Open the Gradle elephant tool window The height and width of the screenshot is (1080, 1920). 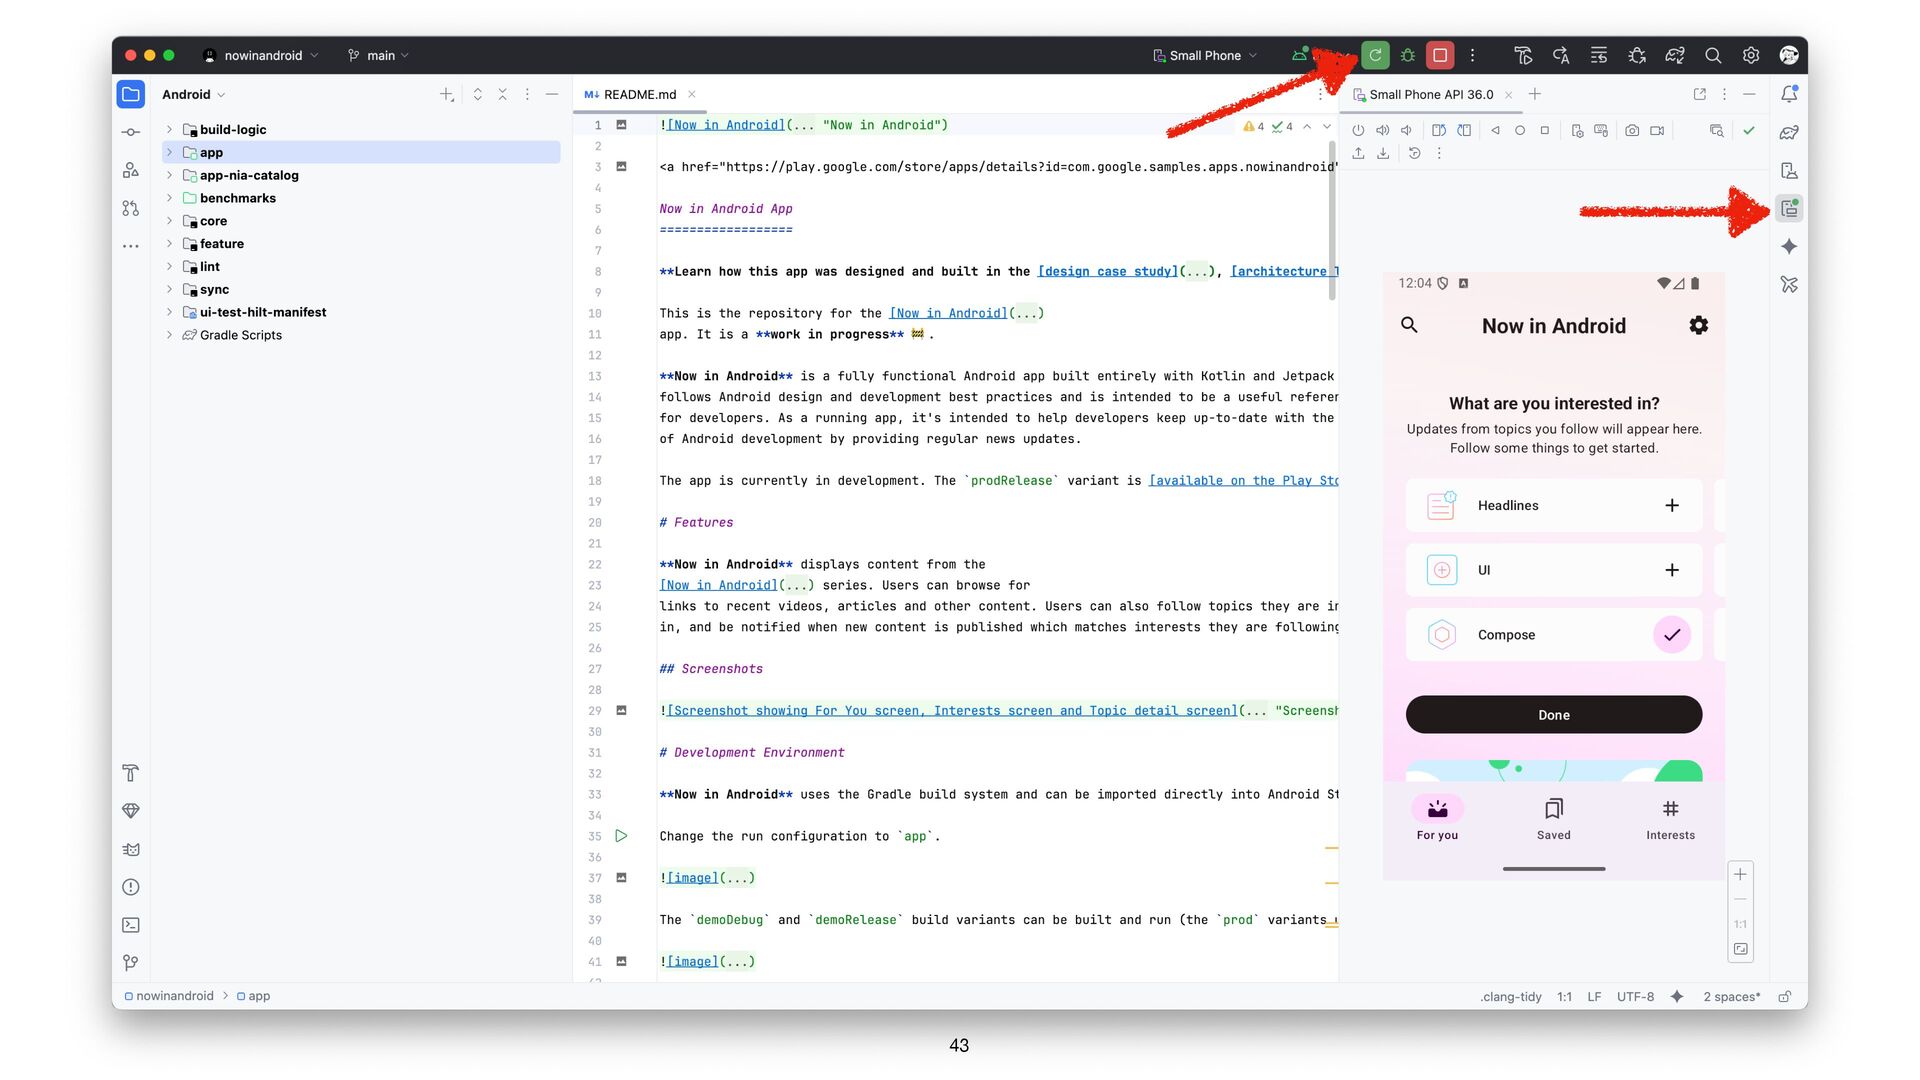[x=1789, y=132]
